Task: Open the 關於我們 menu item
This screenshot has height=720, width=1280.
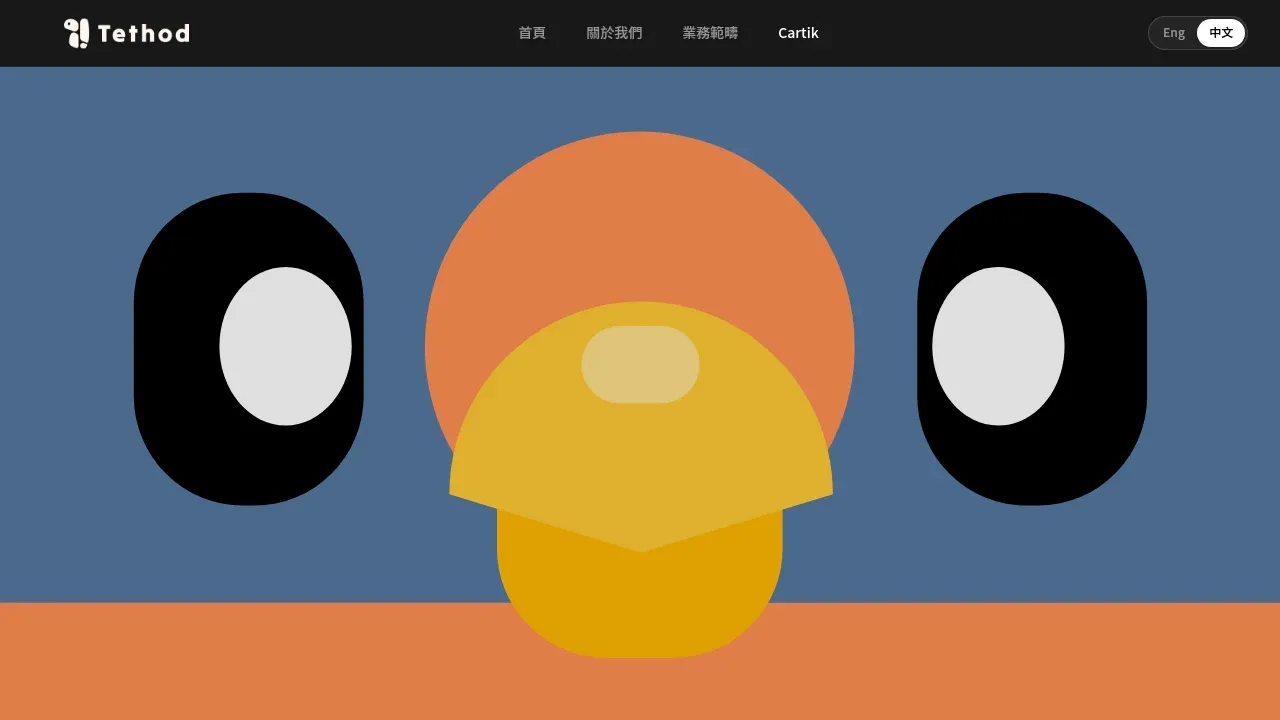Action: click(x=614, y=33)
